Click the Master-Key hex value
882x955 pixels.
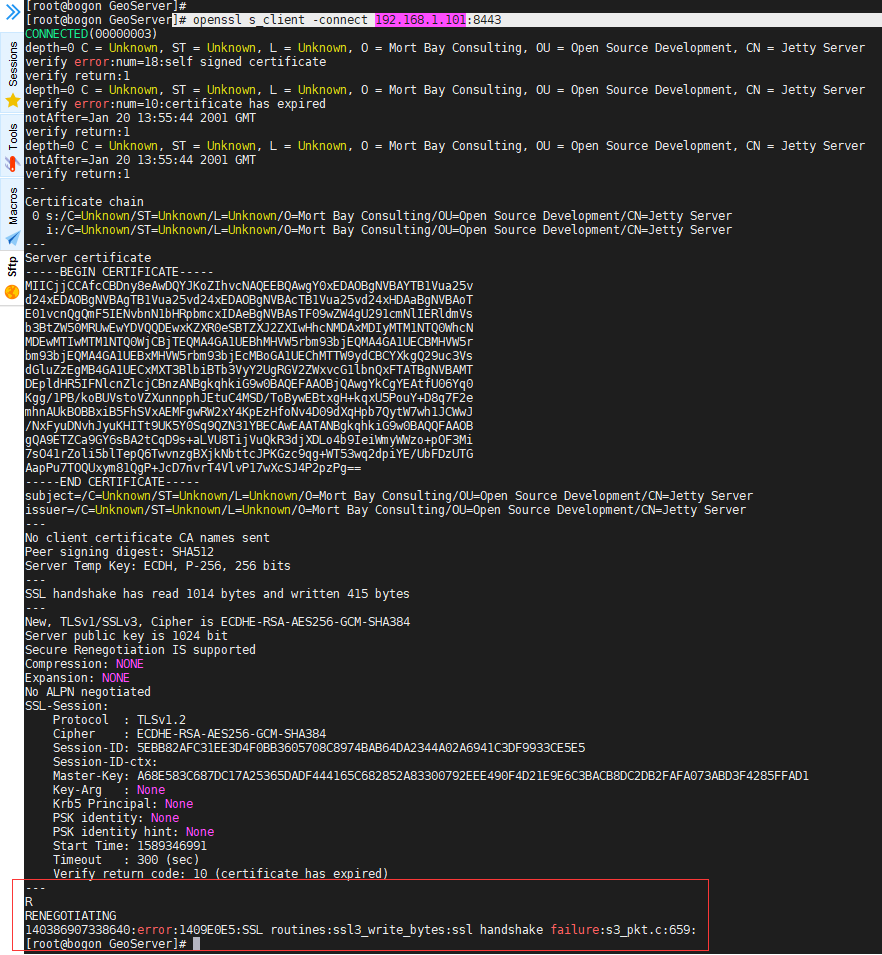pos(473,776)
